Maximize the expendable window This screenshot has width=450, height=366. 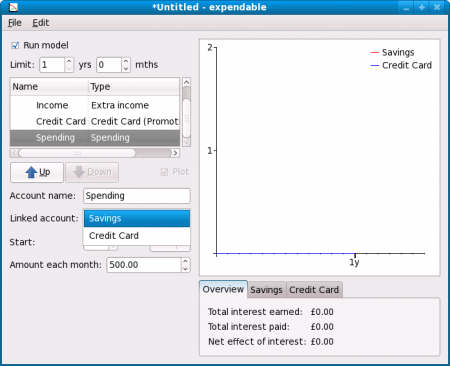coord(422,7)
